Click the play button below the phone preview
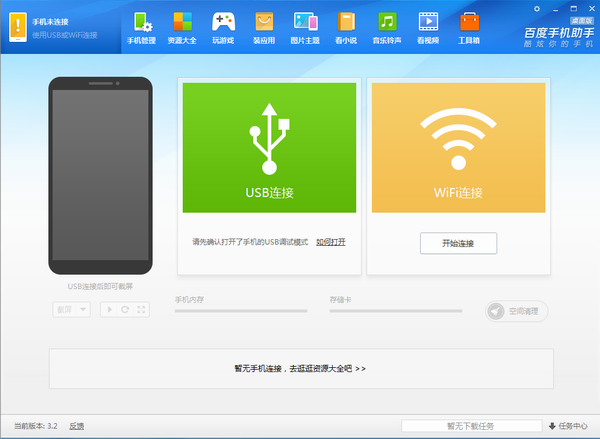Viewport: 600px width, 439px height. (x=109, y=309)
